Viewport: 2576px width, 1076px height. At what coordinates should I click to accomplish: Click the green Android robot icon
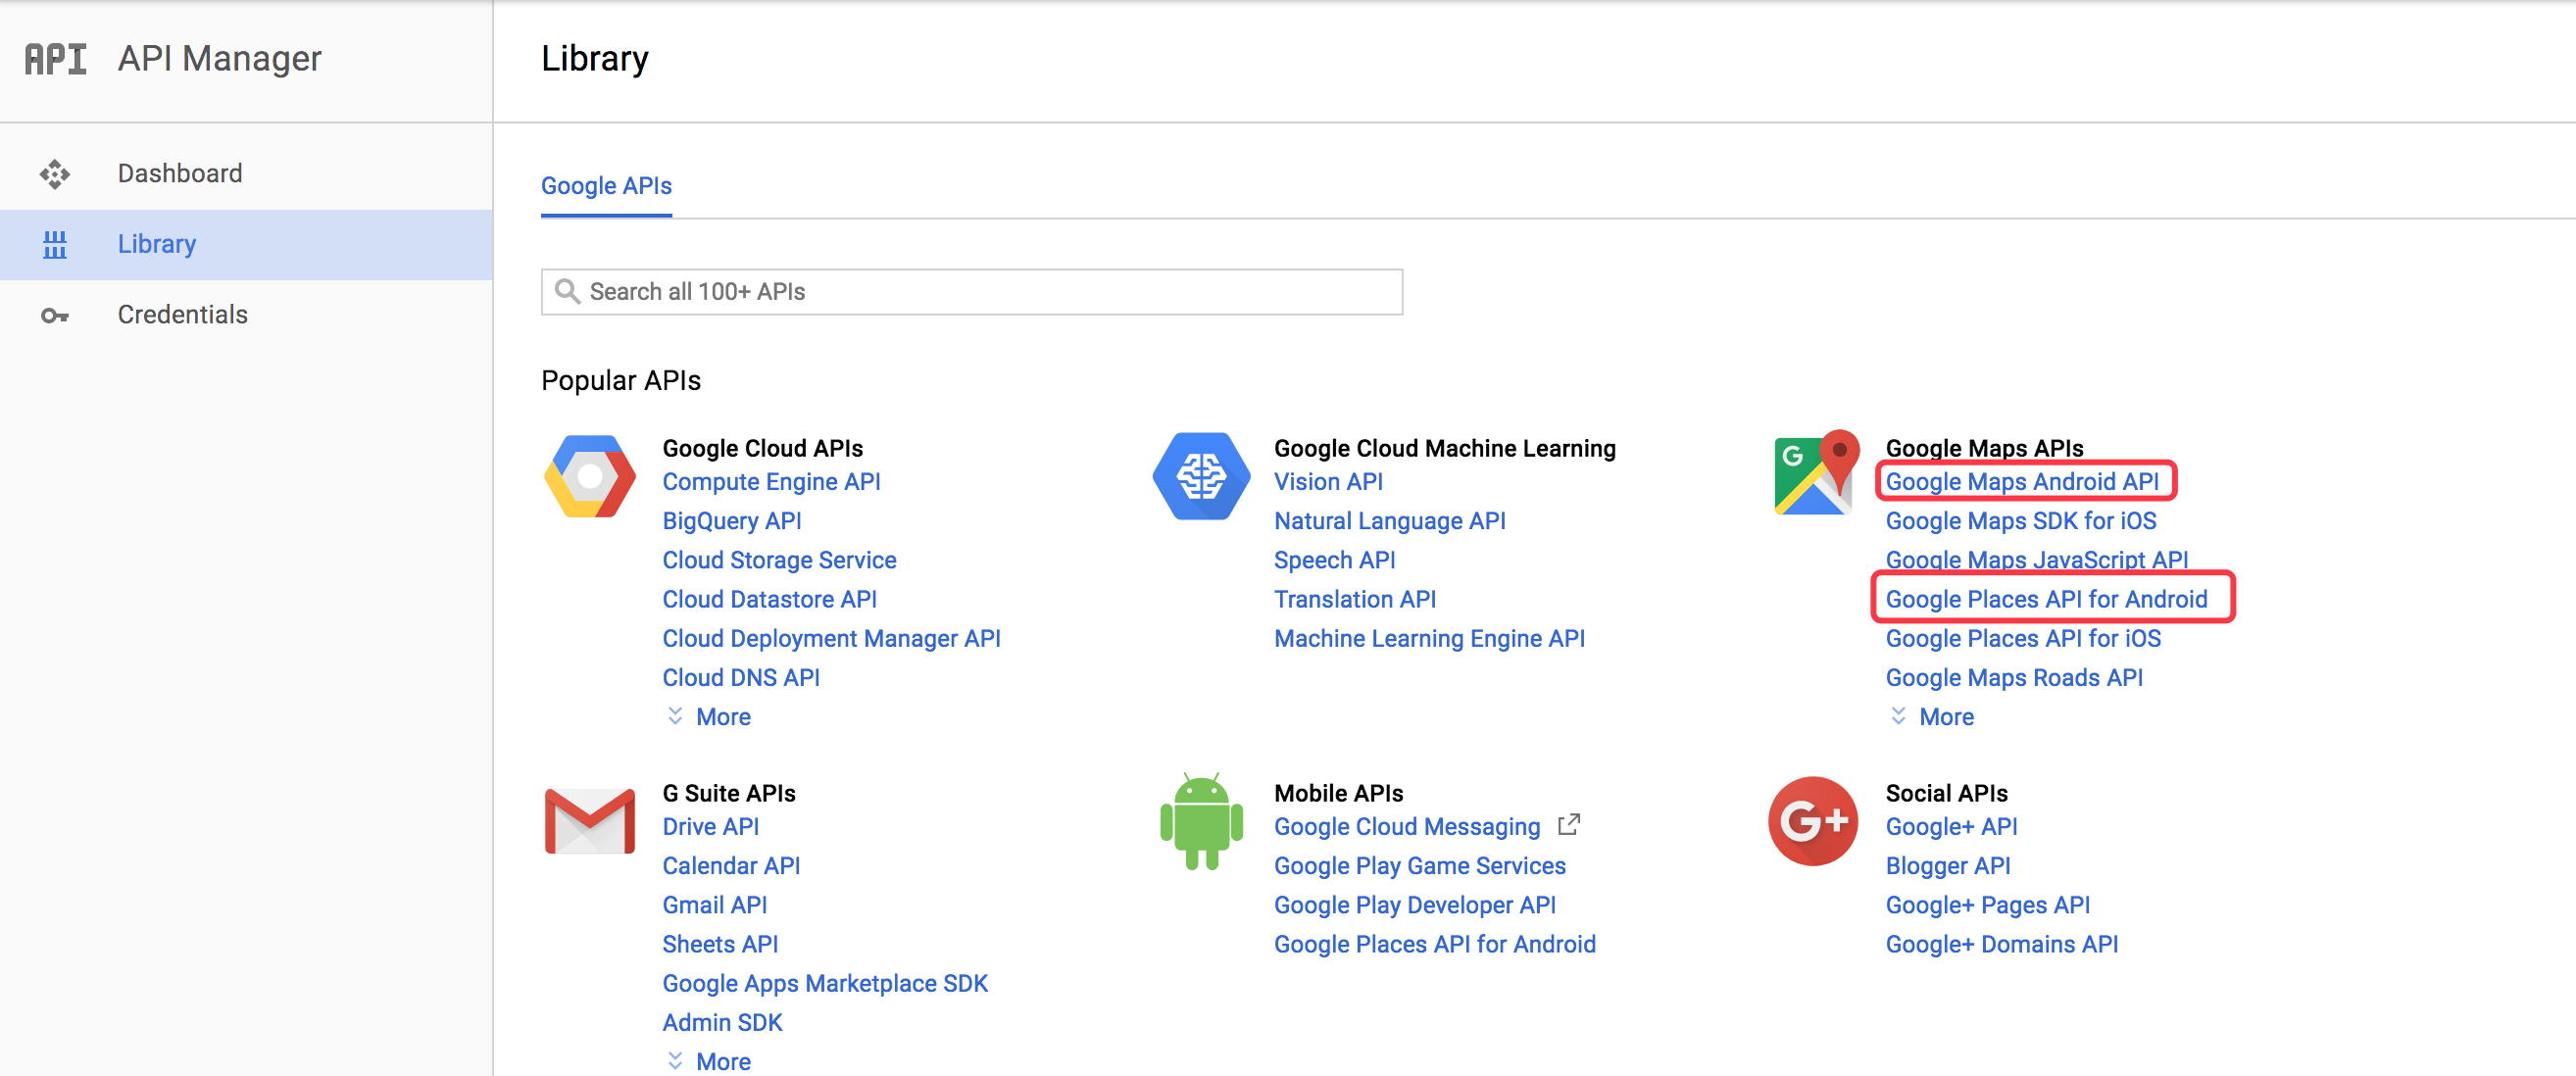pyautogui.click(x=1200, y=821)
